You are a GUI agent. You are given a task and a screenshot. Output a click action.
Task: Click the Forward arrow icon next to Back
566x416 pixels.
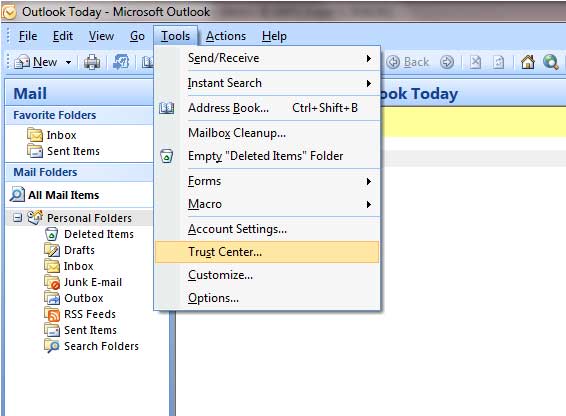[447, 62]
